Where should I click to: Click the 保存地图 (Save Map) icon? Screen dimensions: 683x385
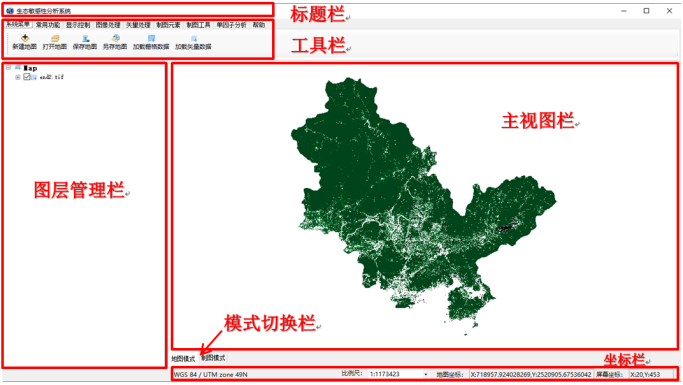85,38
